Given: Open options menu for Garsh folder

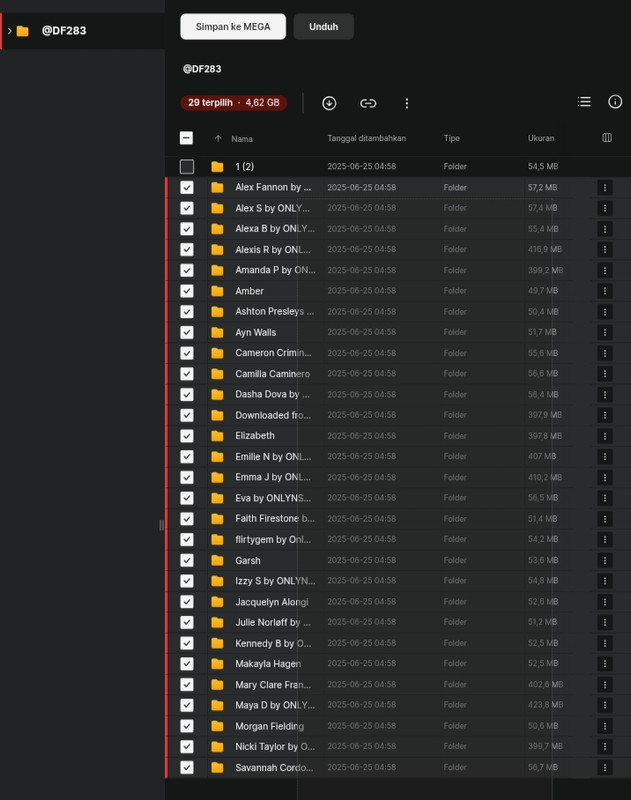Looking at the screenshot, I should tap(605, 560).
